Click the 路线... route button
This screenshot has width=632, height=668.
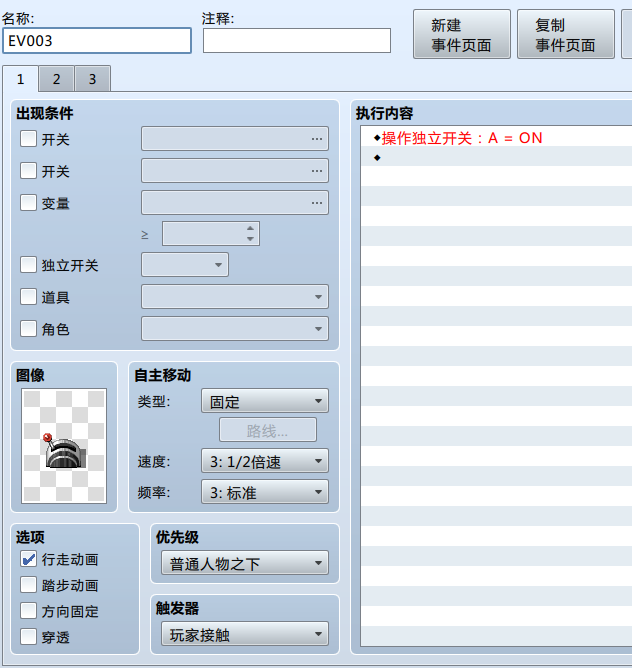[x=268, y=430]
